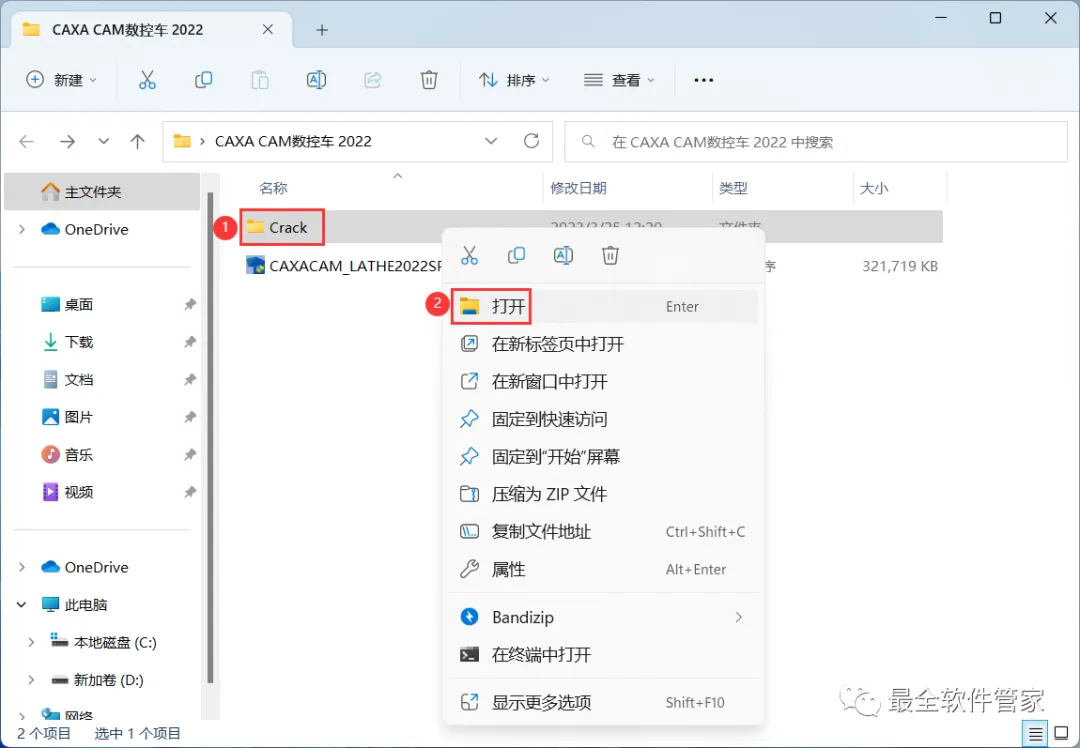Open 视频 in the sidebar
Image resolution: width=1080 pixels, height=748 pixels.
point(79,492)
